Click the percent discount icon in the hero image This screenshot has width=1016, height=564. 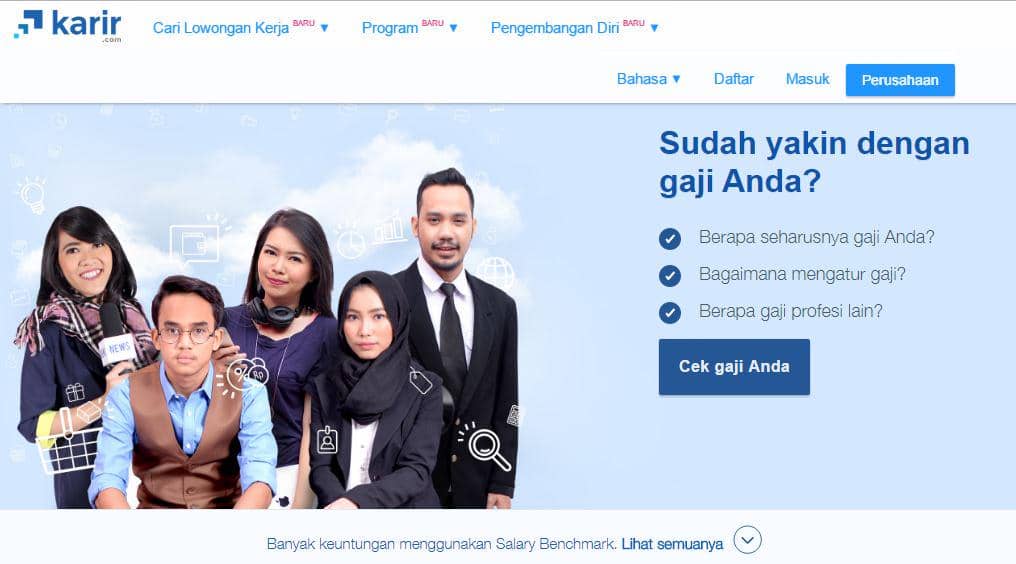pos(240,375)
